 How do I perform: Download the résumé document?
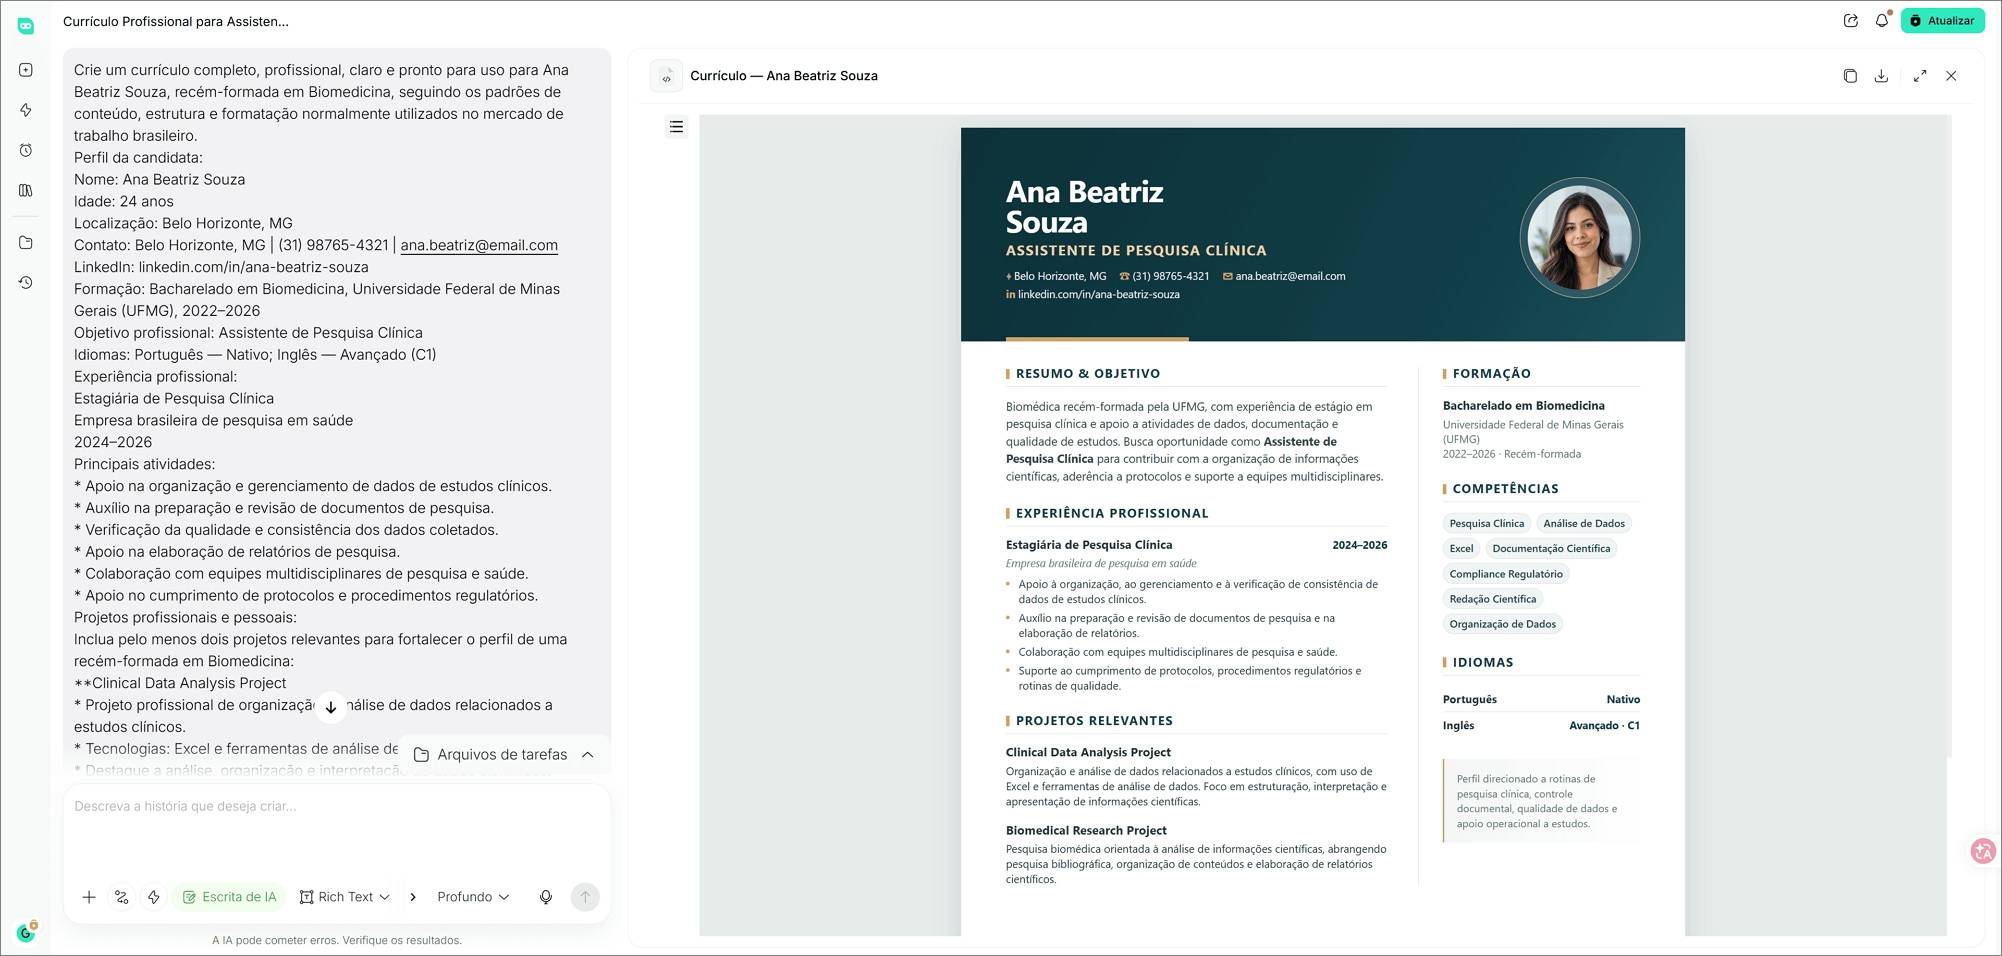(1881, 76)
